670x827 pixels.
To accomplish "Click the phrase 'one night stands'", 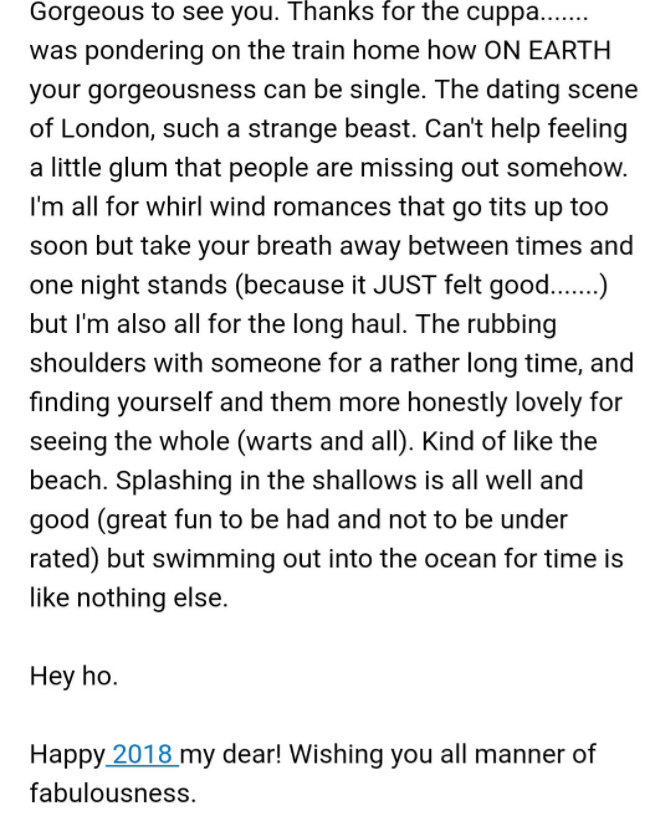I will click(x=128, y=286).
